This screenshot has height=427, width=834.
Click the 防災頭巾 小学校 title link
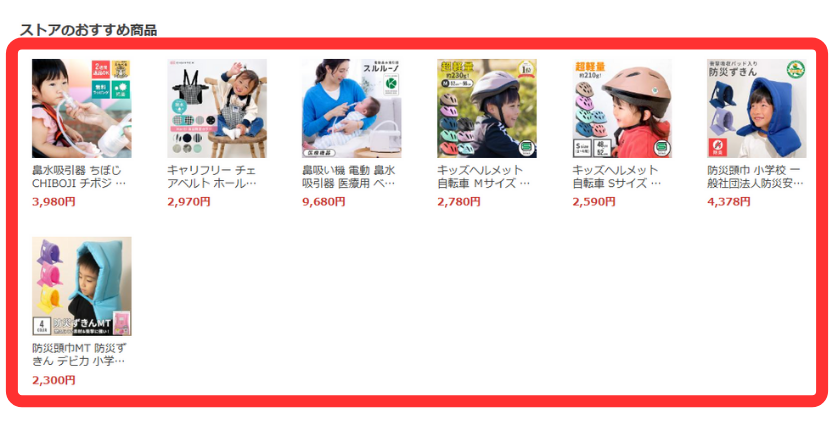click(755, 177)
